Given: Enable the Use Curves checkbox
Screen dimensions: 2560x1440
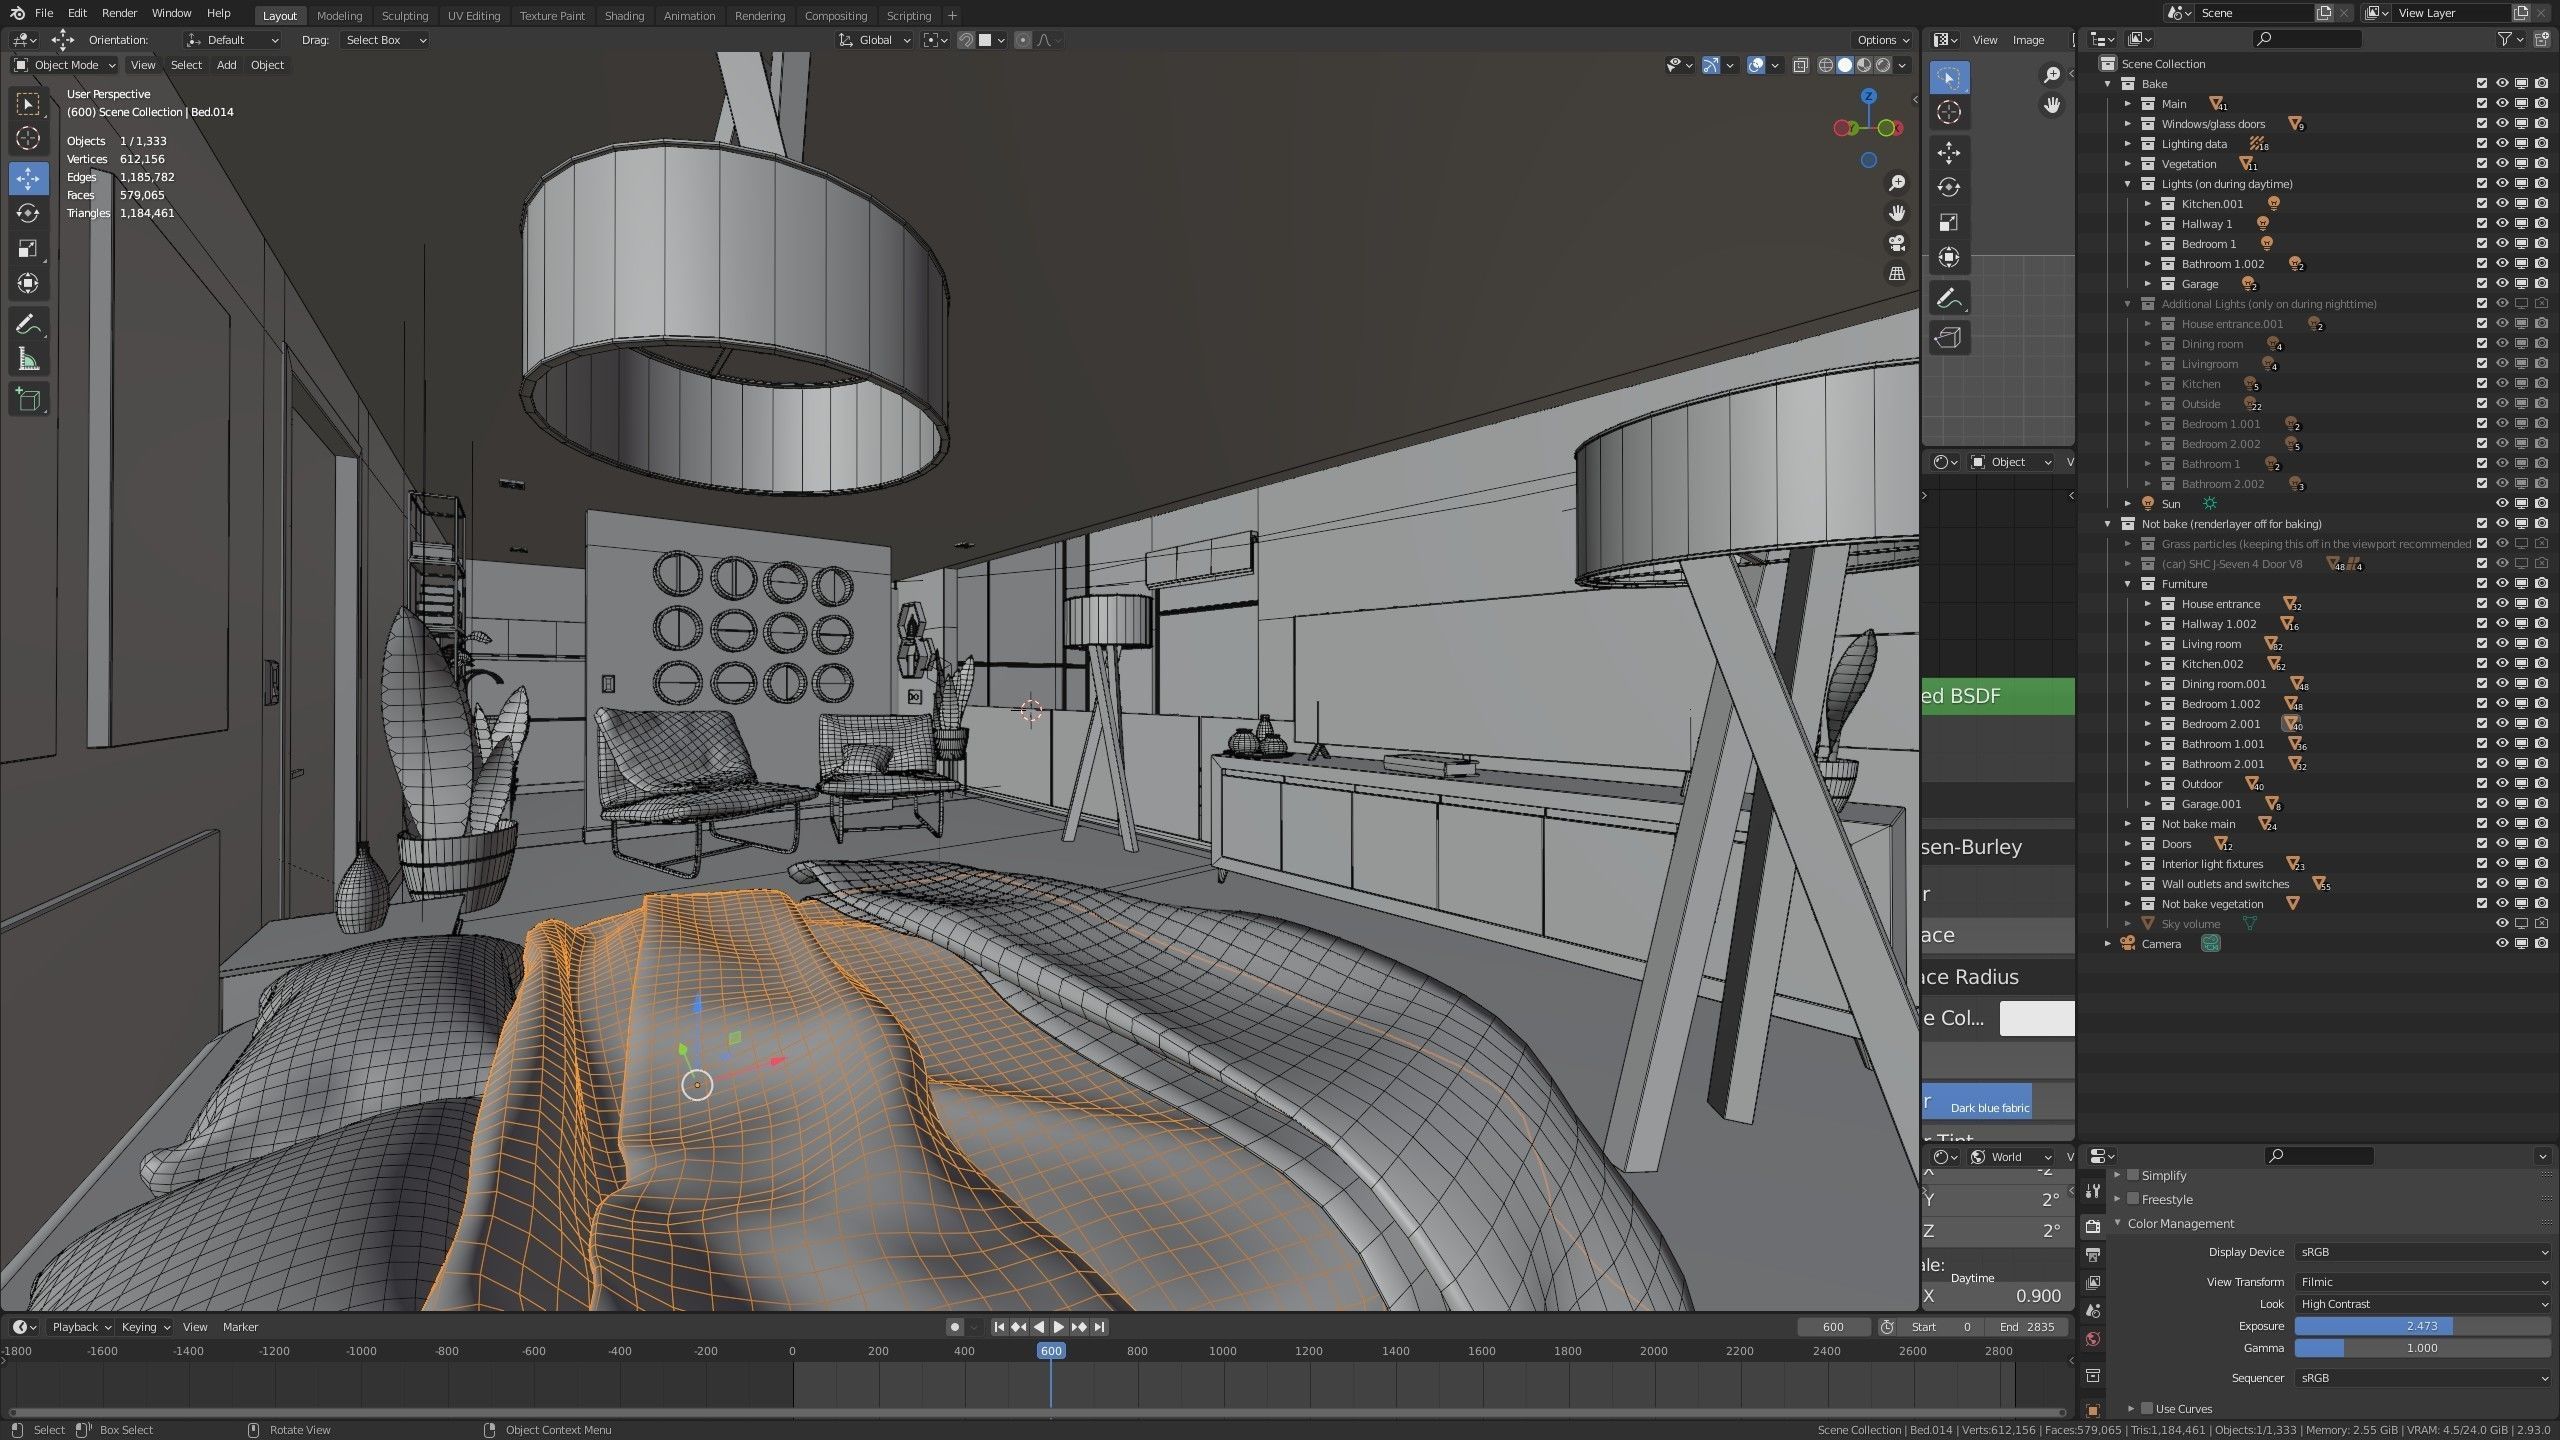Looking at the screenshot, I should point(2146,1408).
